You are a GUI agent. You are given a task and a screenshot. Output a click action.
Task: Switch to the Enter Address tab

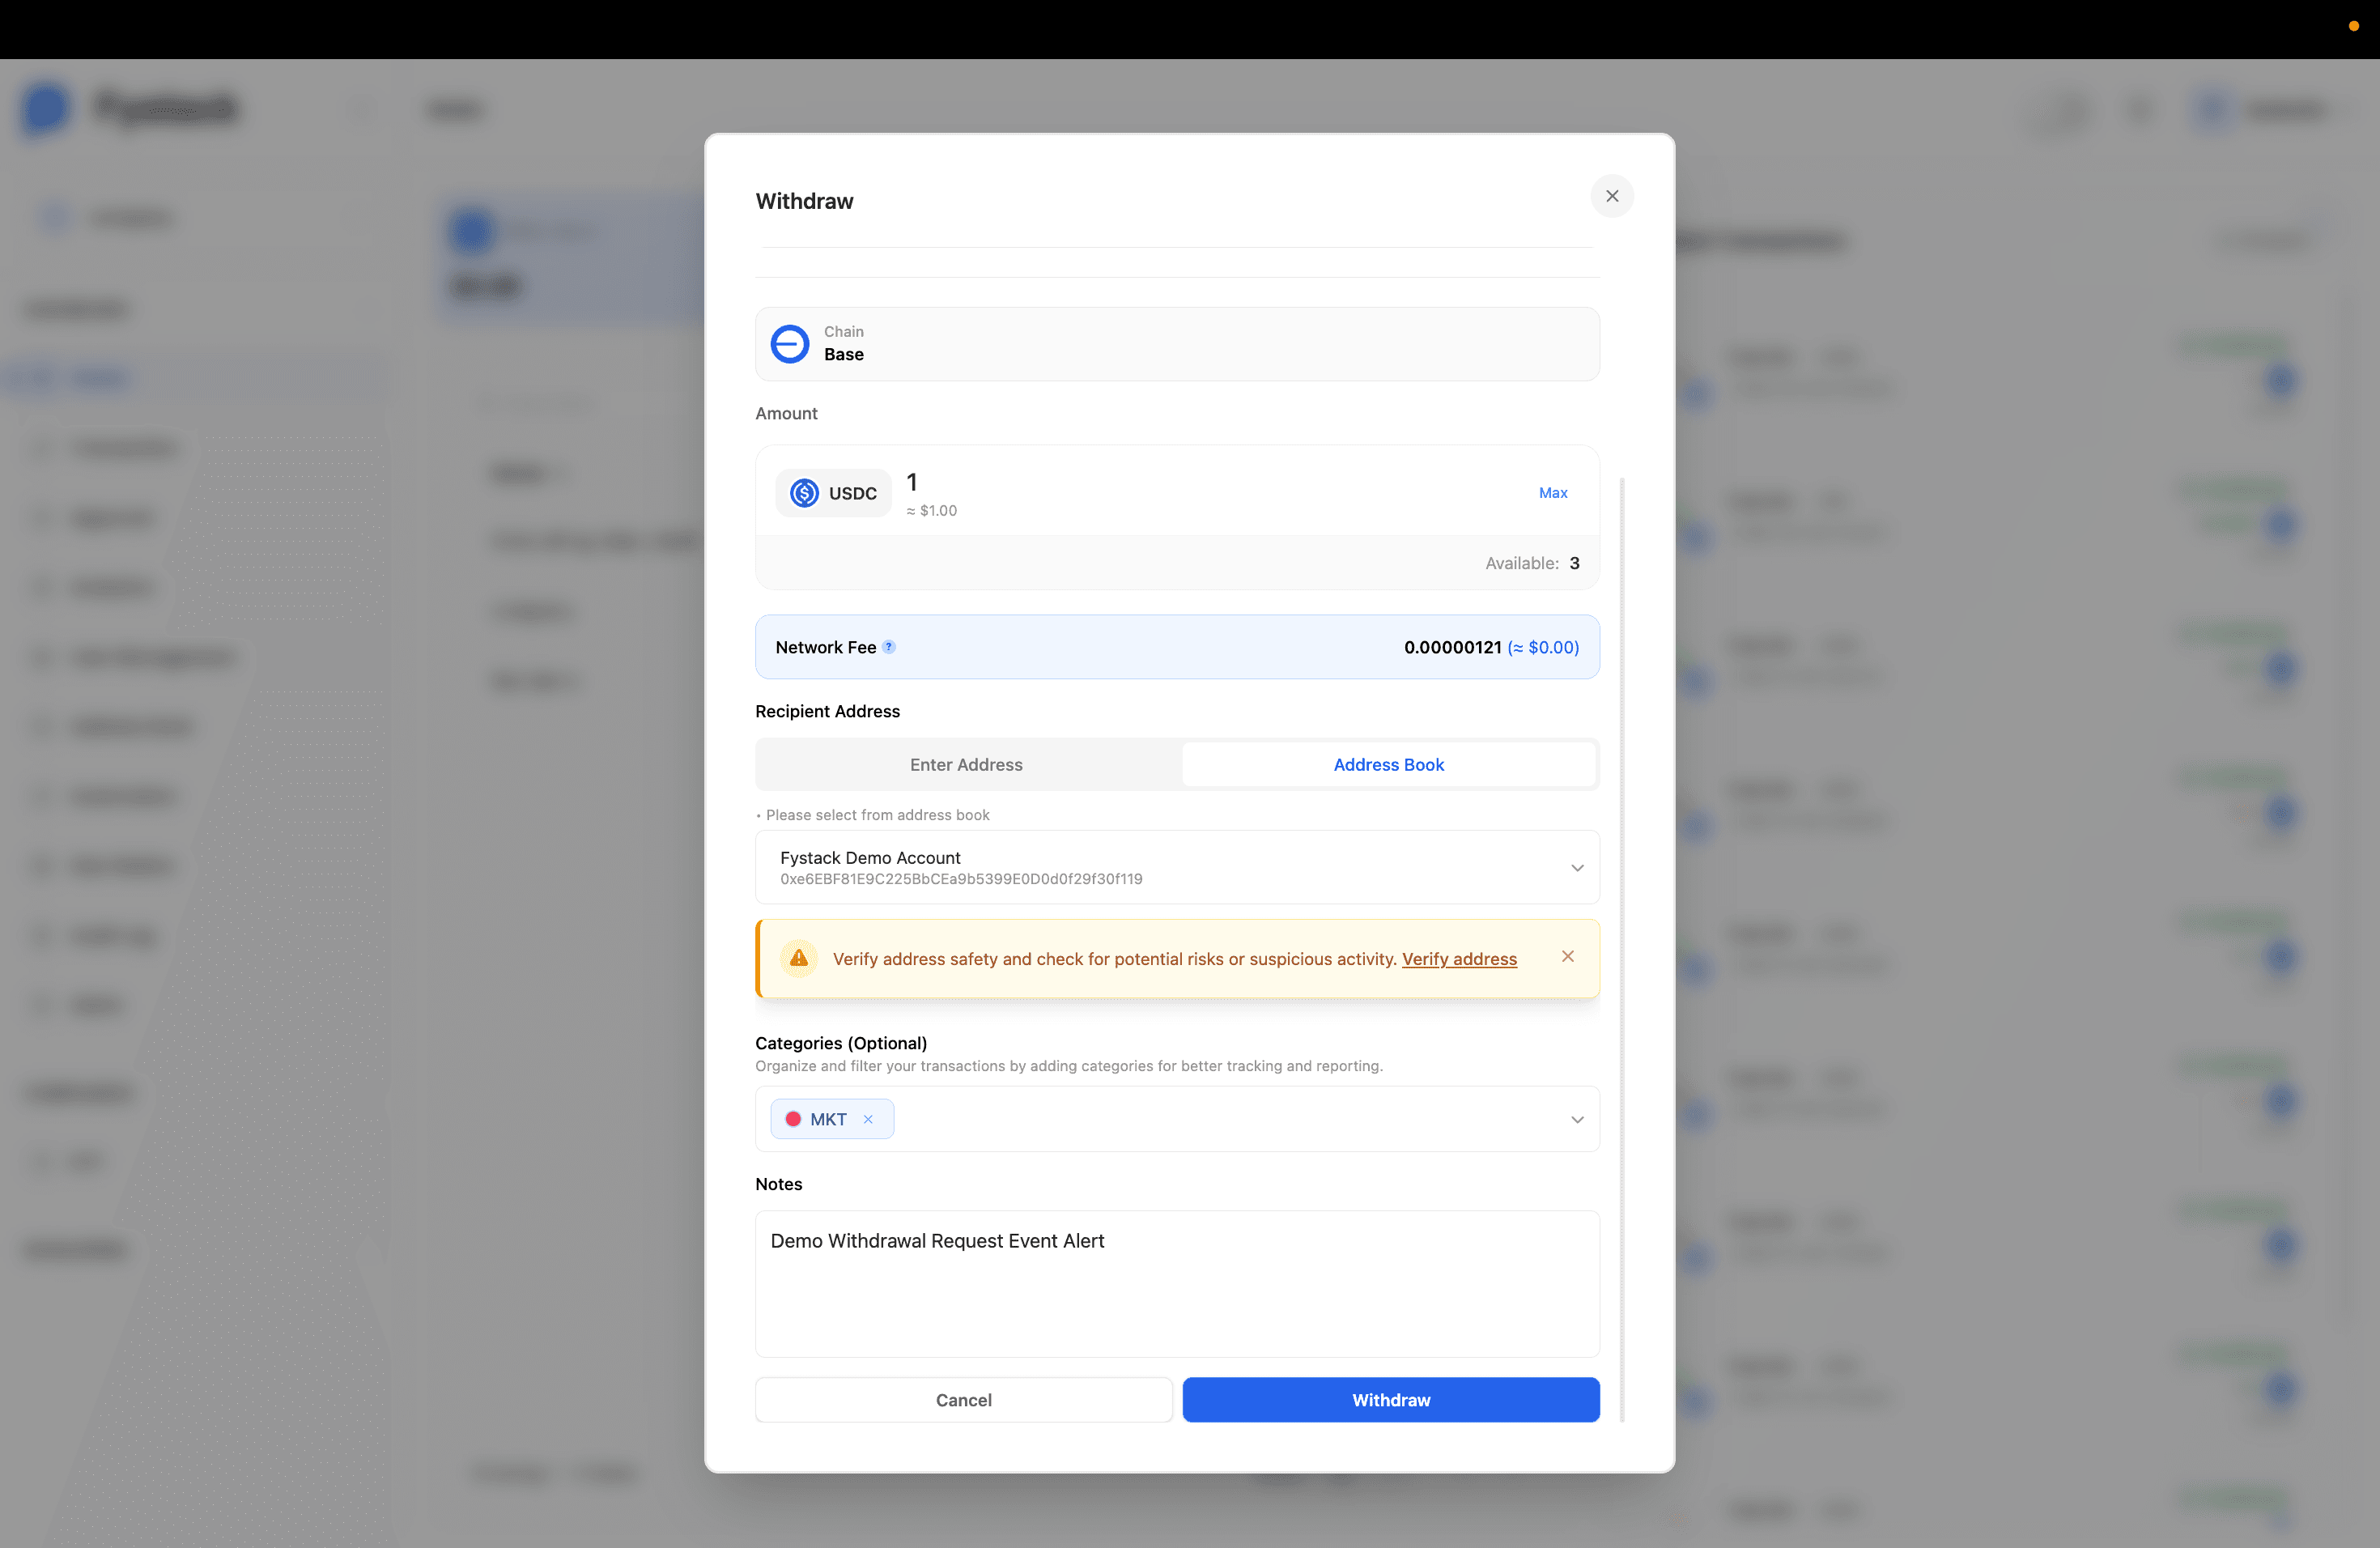tap(966, 764)
